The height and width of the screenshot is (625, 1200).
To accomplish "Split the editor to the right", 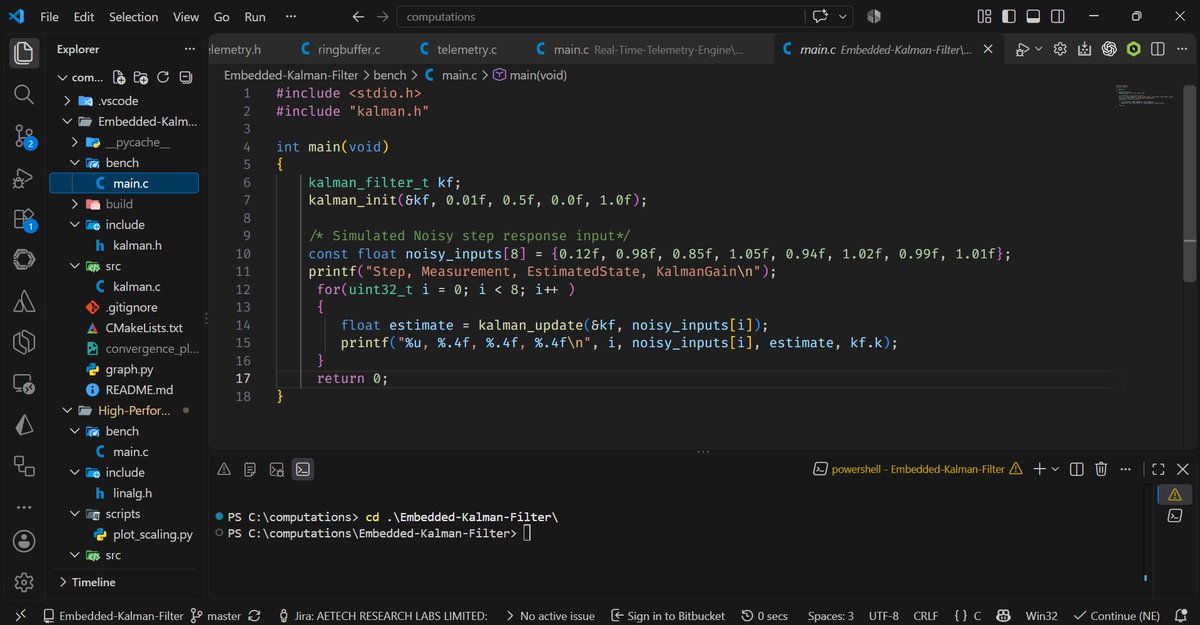I will [1158, 49].
